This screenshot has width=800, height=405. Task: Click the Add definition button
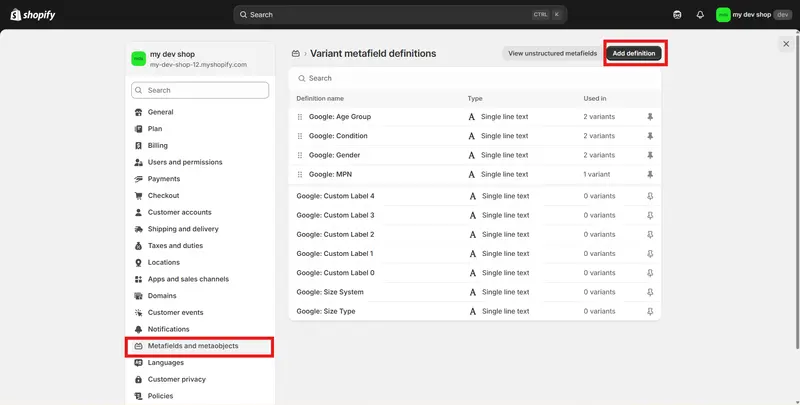click(634, 53)
